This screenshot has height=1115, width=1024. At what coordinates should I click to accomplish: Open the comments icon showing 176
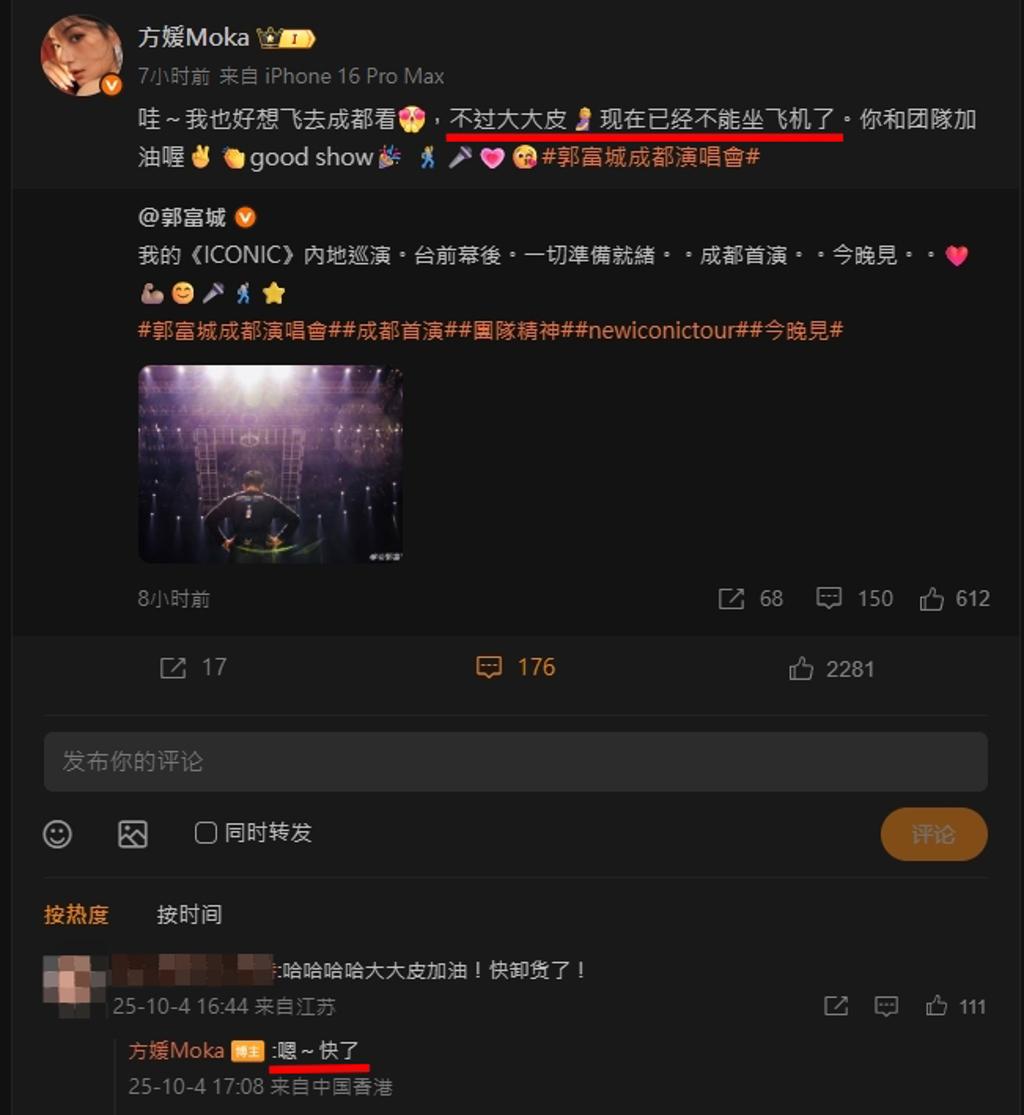489,667
